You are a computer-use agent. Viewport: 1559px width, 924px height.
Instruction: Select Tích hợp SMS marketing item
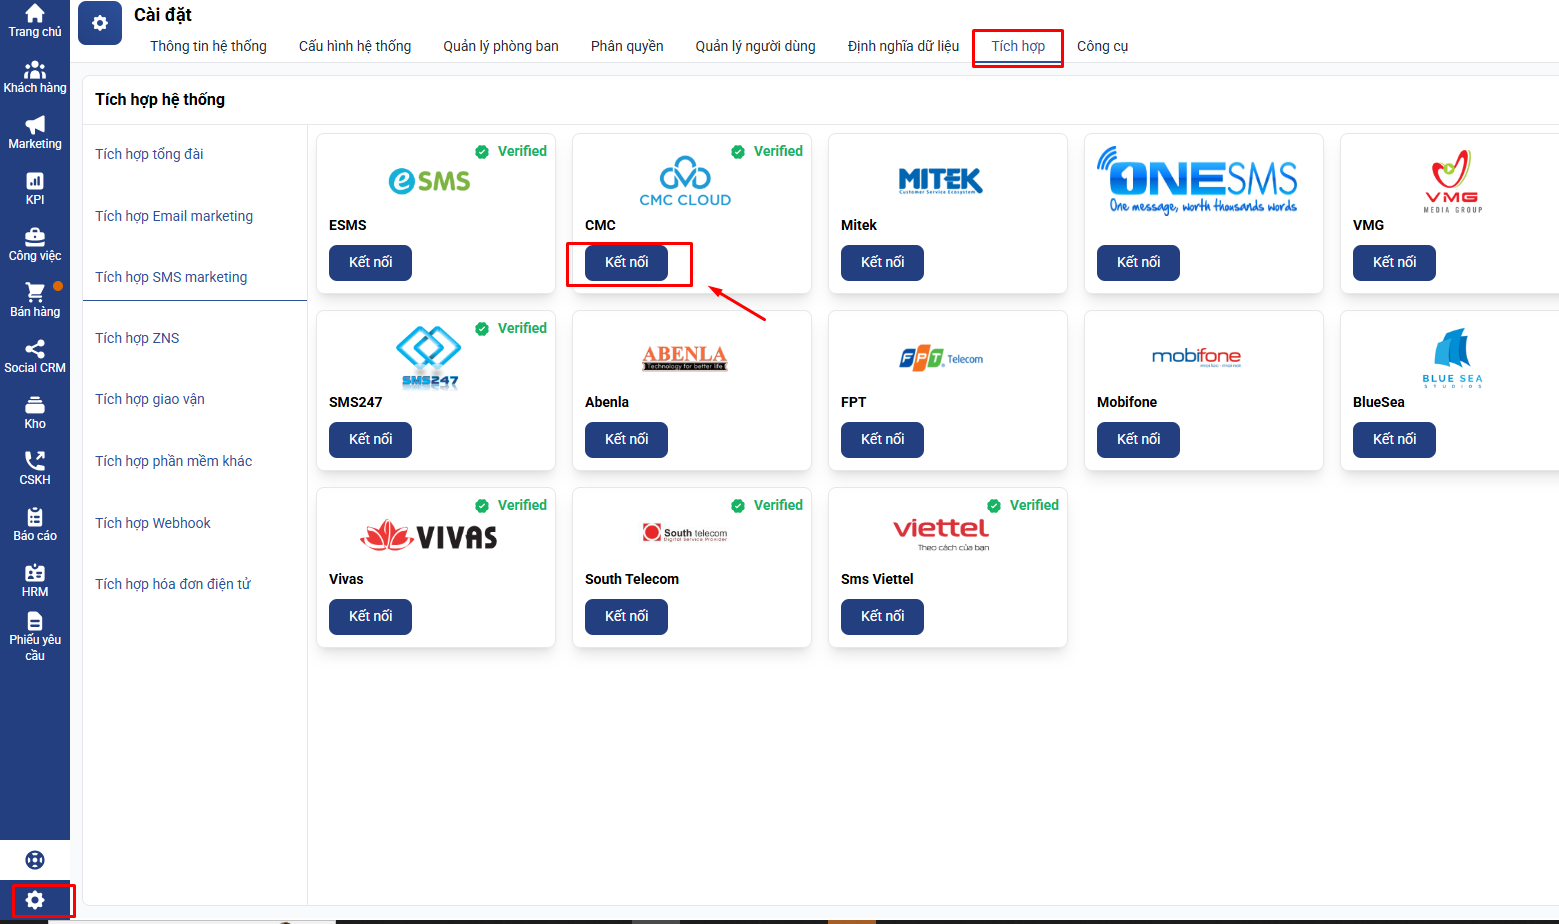click(x=171, y=277)
